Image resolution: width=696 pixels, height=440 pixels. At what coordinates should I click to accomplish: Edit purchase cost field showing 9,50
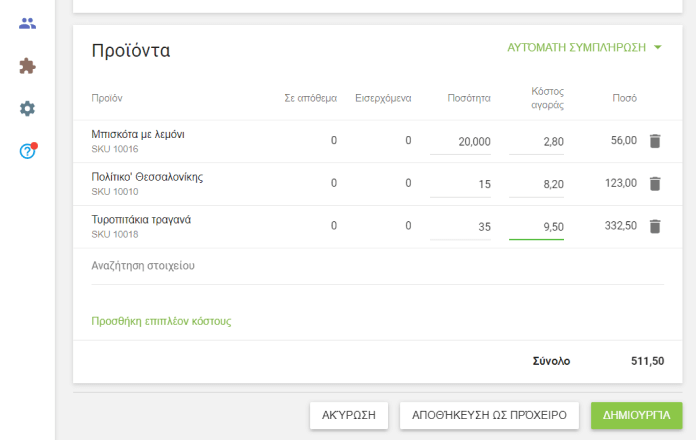click(x=537, y=227)
